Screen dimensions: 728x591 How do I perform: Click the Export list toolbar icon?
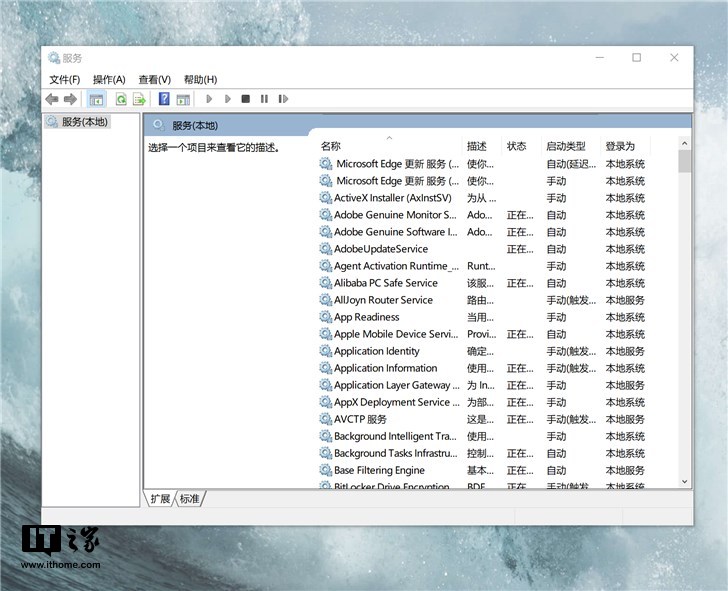click(139, 99)
